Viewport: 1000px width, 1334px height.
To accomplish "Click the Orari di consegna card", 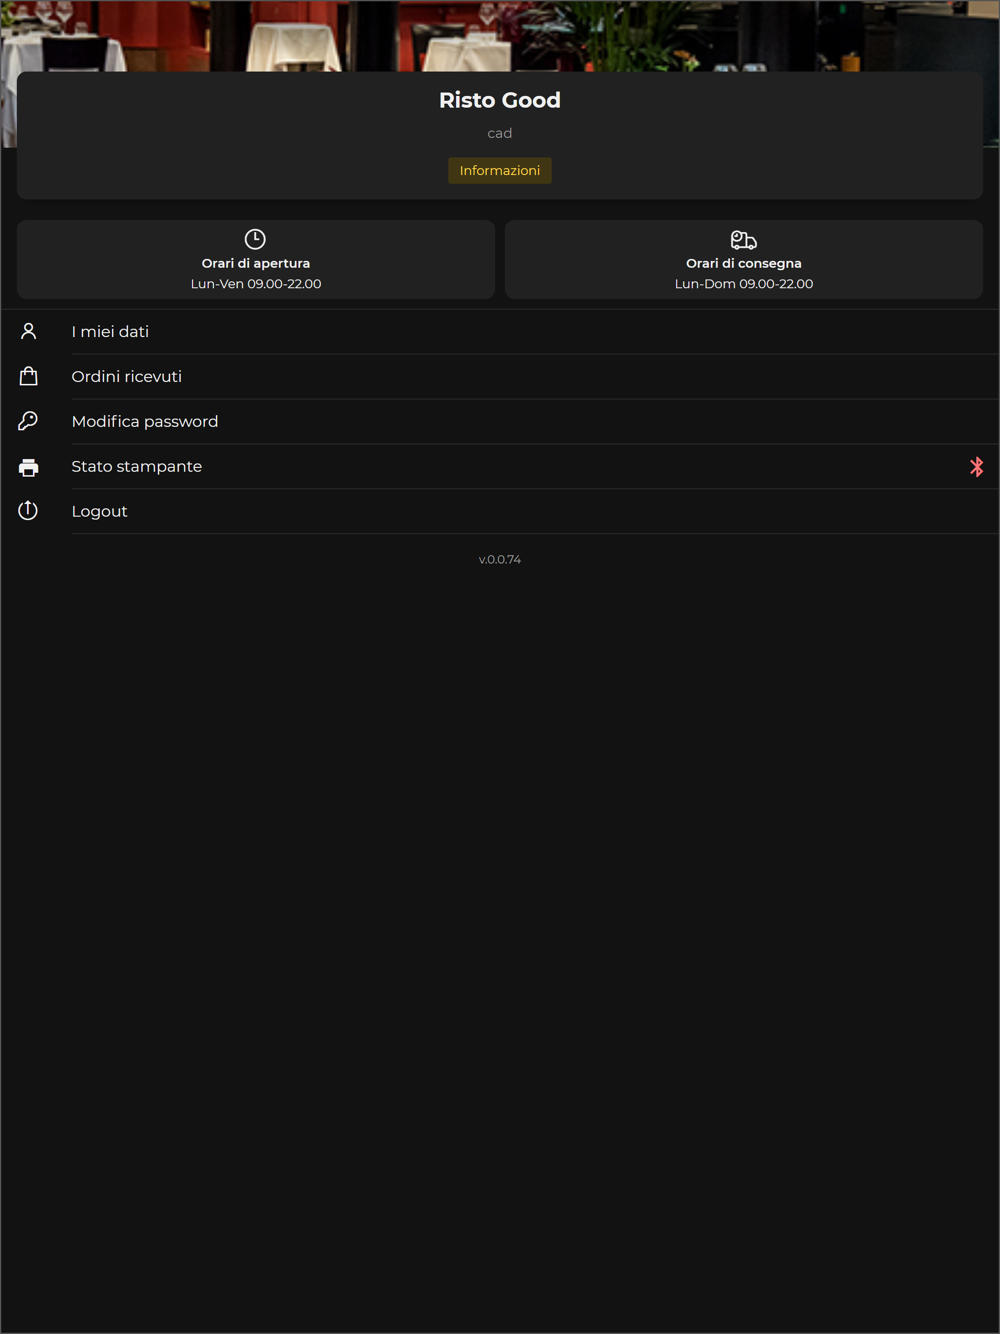I will tap(744, 260).
